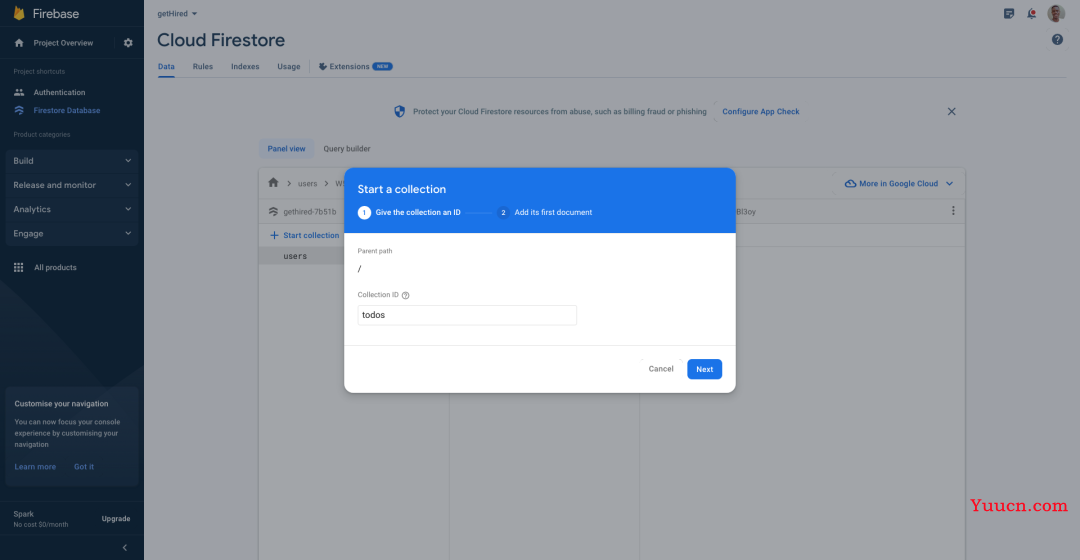The image size is (1080, 560).
Task: Go to root via home breadcrumb icon
Action: 273,183
